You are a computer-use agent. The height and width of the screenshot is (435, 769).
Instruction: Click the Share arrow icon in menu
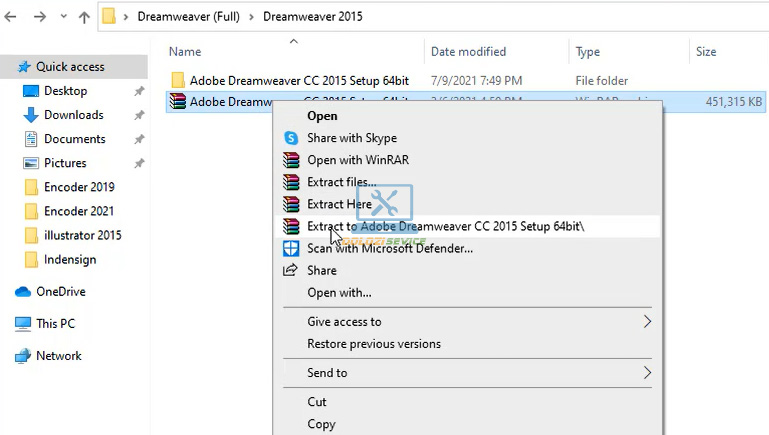click(x=291, y=270)
